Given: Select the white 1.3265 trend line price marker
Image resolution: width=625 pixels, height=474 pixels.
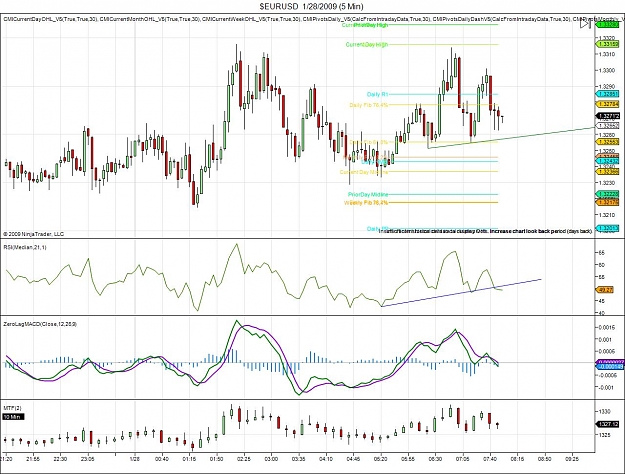Looking at the screenshot, I should [607, 126].
